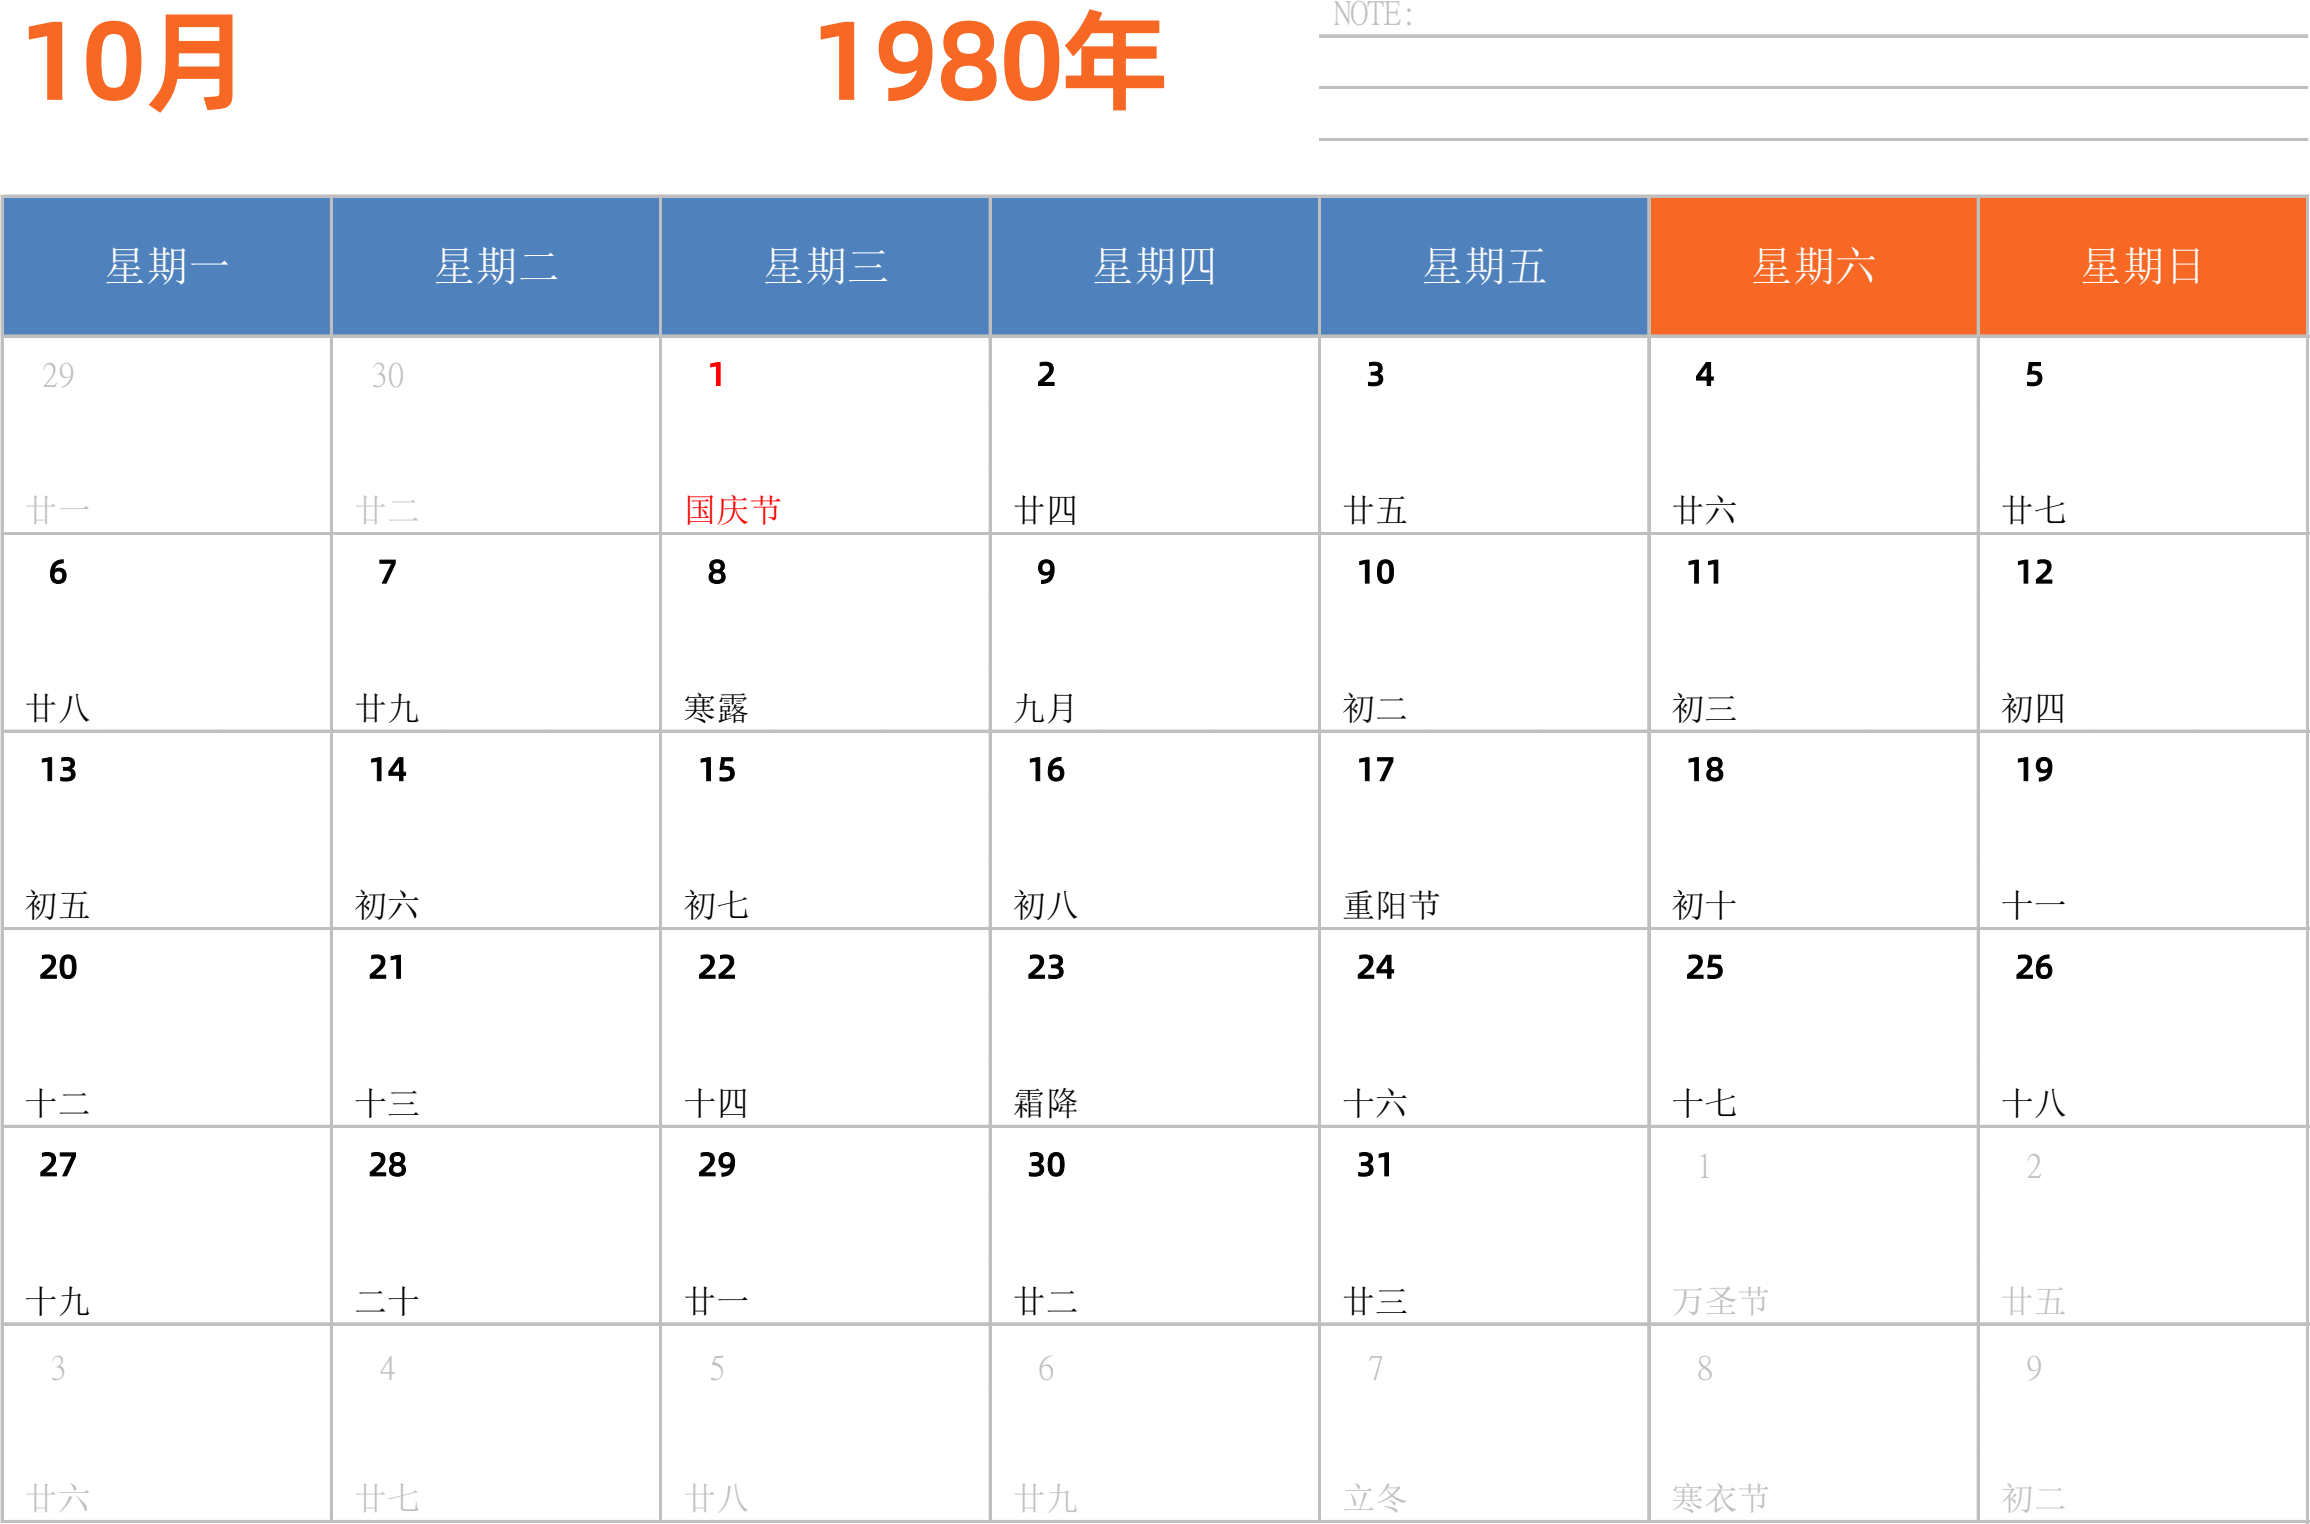Click the 十四 lunar label
Screen dimensions: 2310x1524
point(716,1103)
